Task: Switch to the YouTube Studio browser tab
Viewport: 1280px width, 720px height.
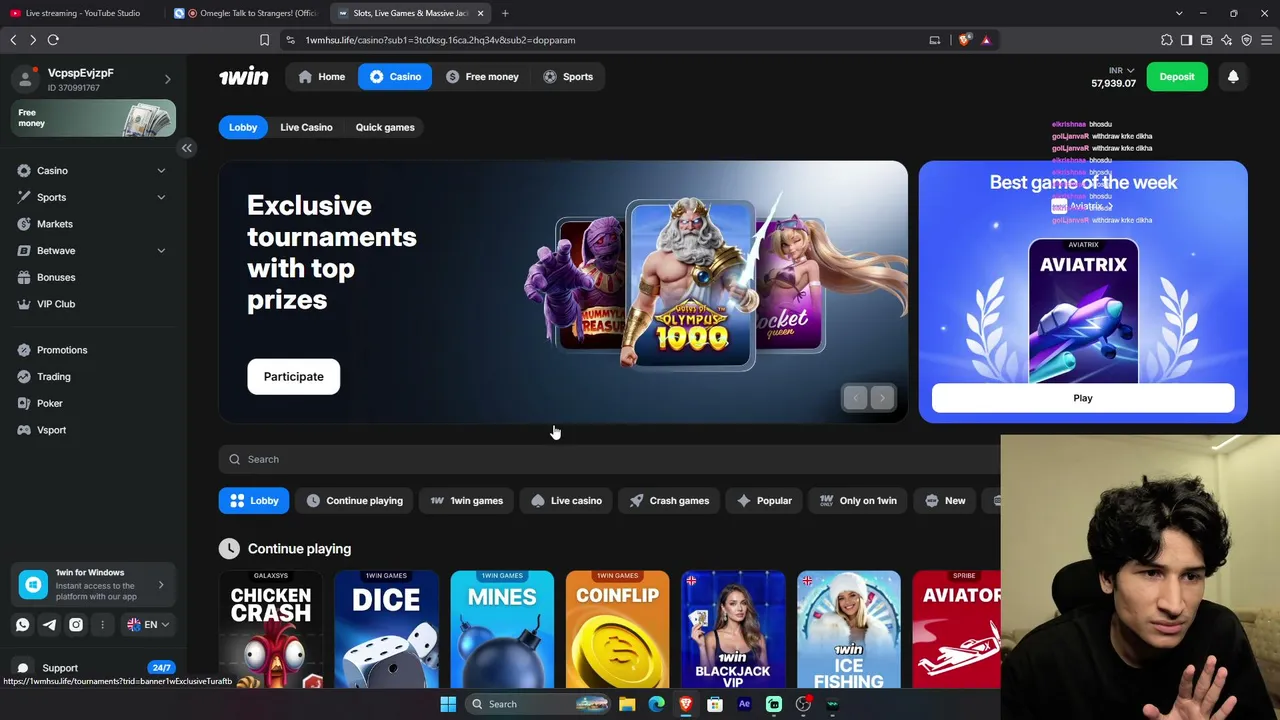Action: [80, 13]
